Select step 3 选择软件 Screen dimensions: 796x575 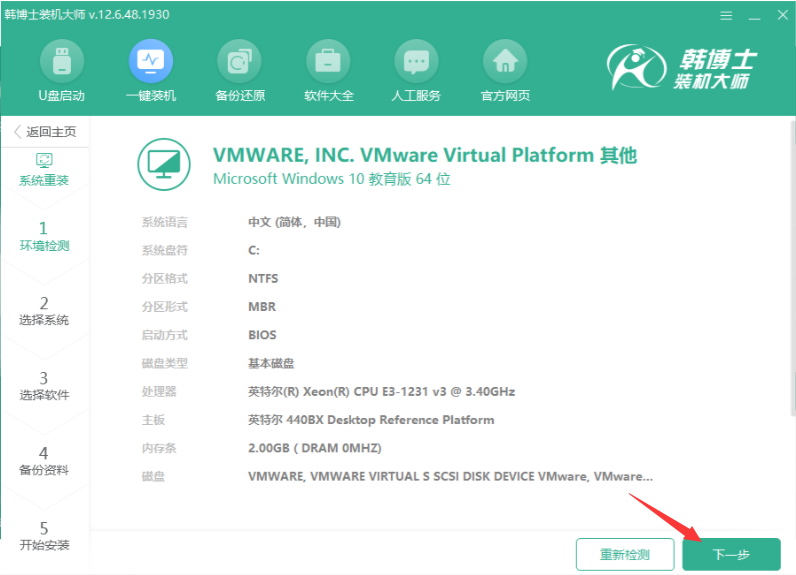(44, 386)
